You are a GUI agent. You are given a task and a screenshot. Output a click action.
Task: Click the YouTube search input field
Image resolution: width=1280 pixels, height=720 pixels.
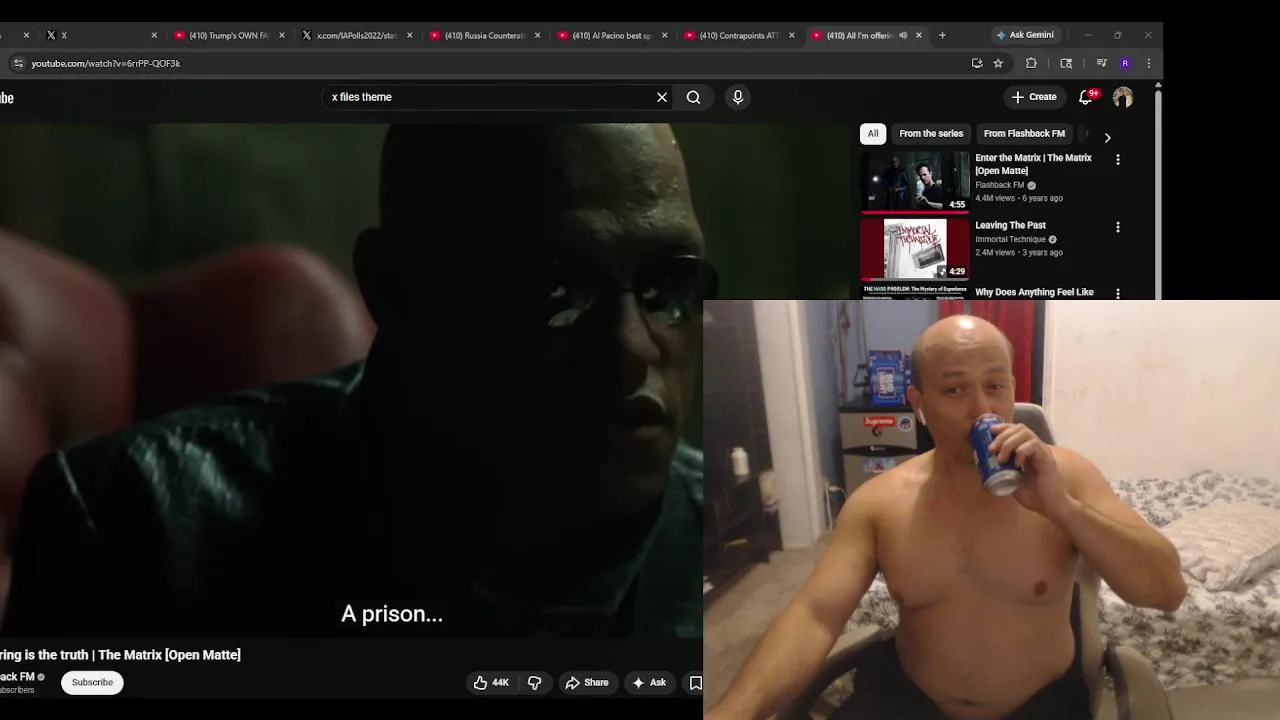490,97
